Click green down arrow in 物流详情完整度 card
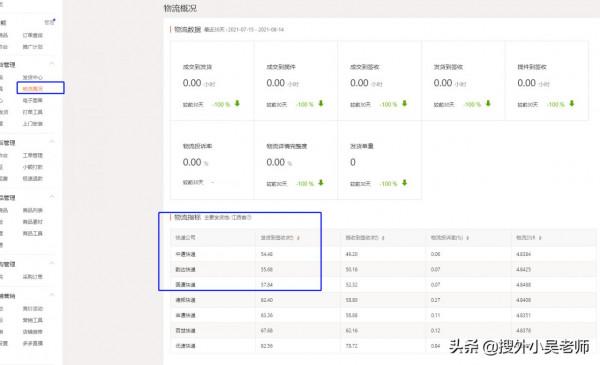The image size is (600, 365). 321,183
